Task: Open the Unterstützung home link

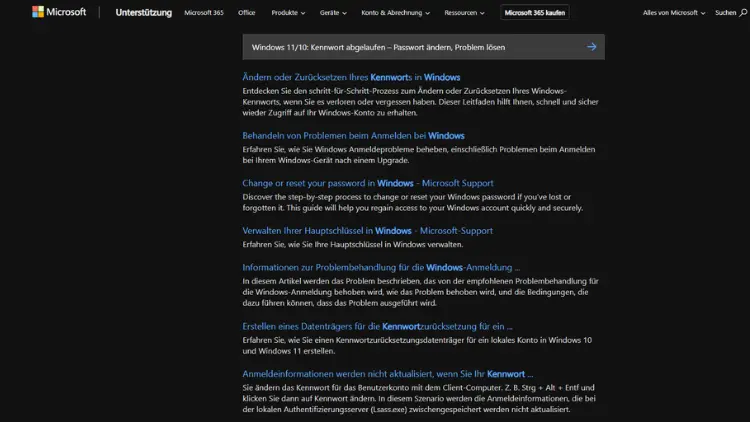Action: click(x=143, y=13)
